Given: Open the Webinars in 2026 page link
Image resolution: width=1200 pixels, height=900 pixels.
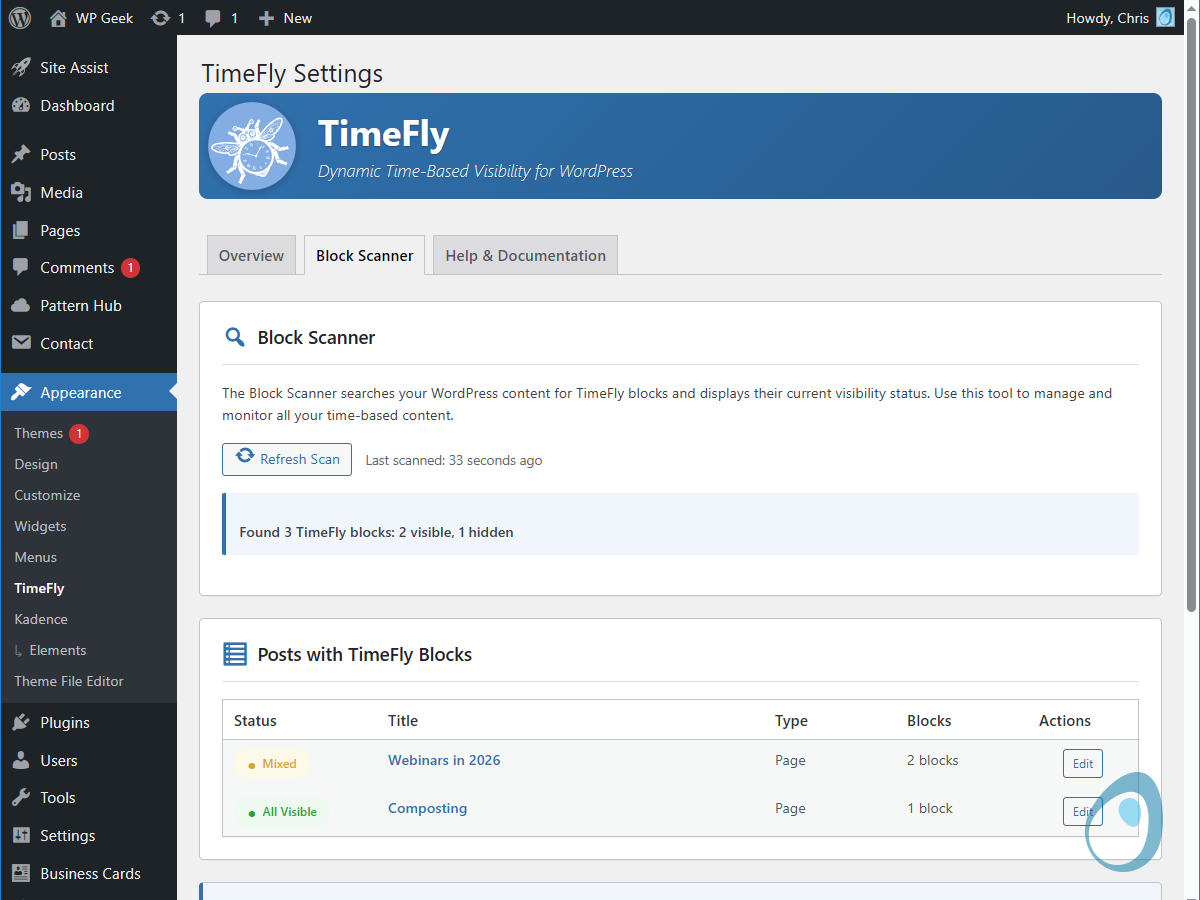Looking at the screenshot, I should point(444,760).
